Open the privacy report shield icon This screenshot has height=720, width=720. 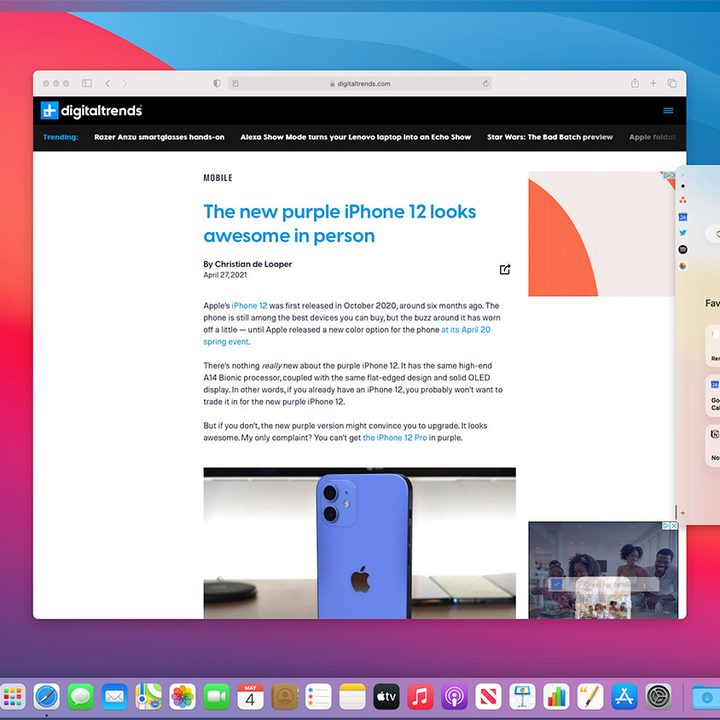click(x=217, y=83)
